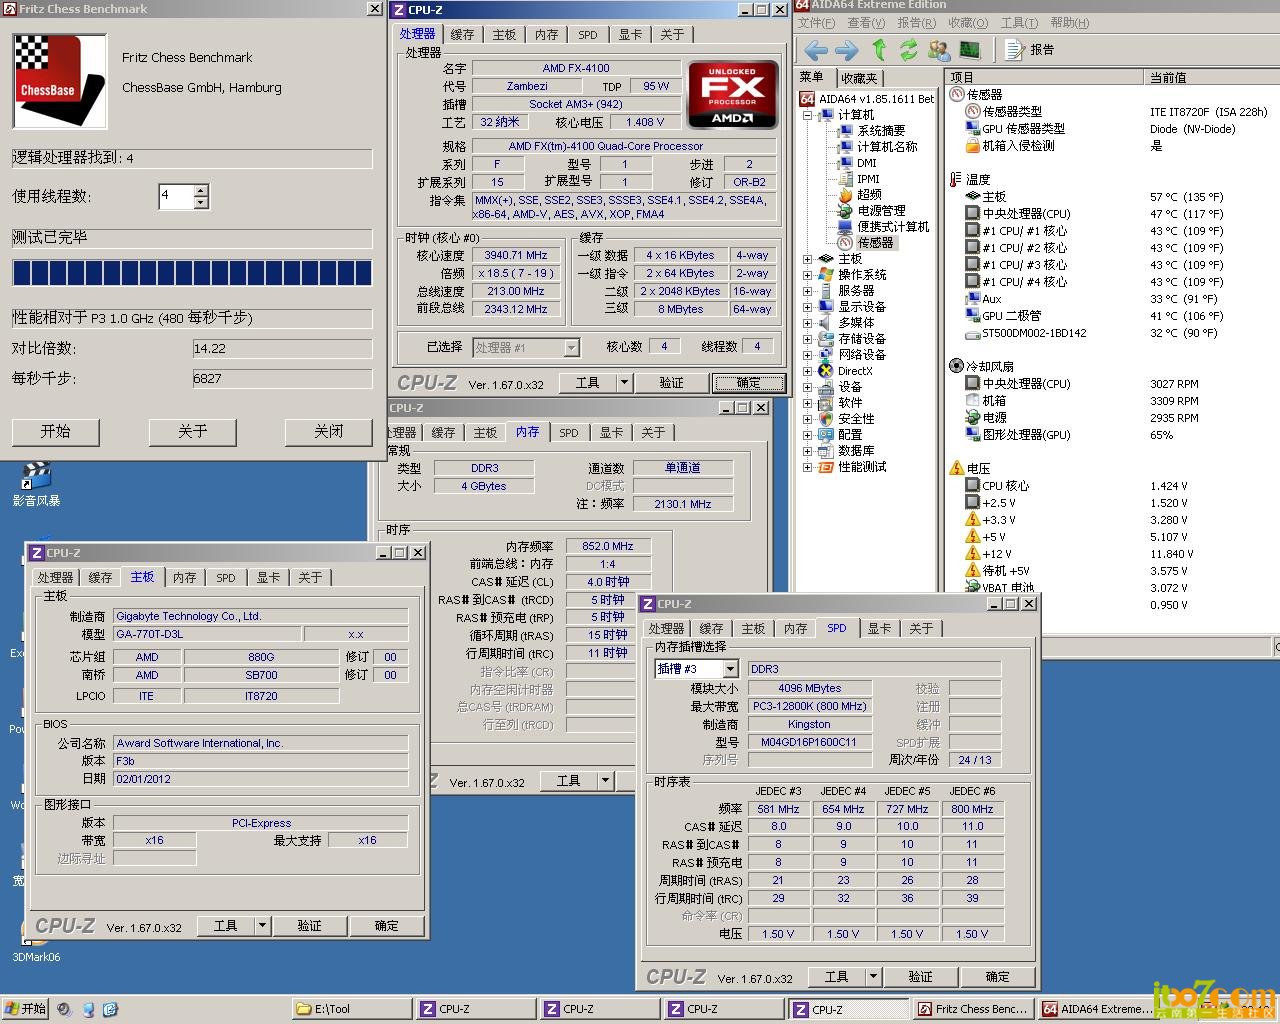
Task: Click the 数据库 database icon in tree
Action: click(826, 450)
